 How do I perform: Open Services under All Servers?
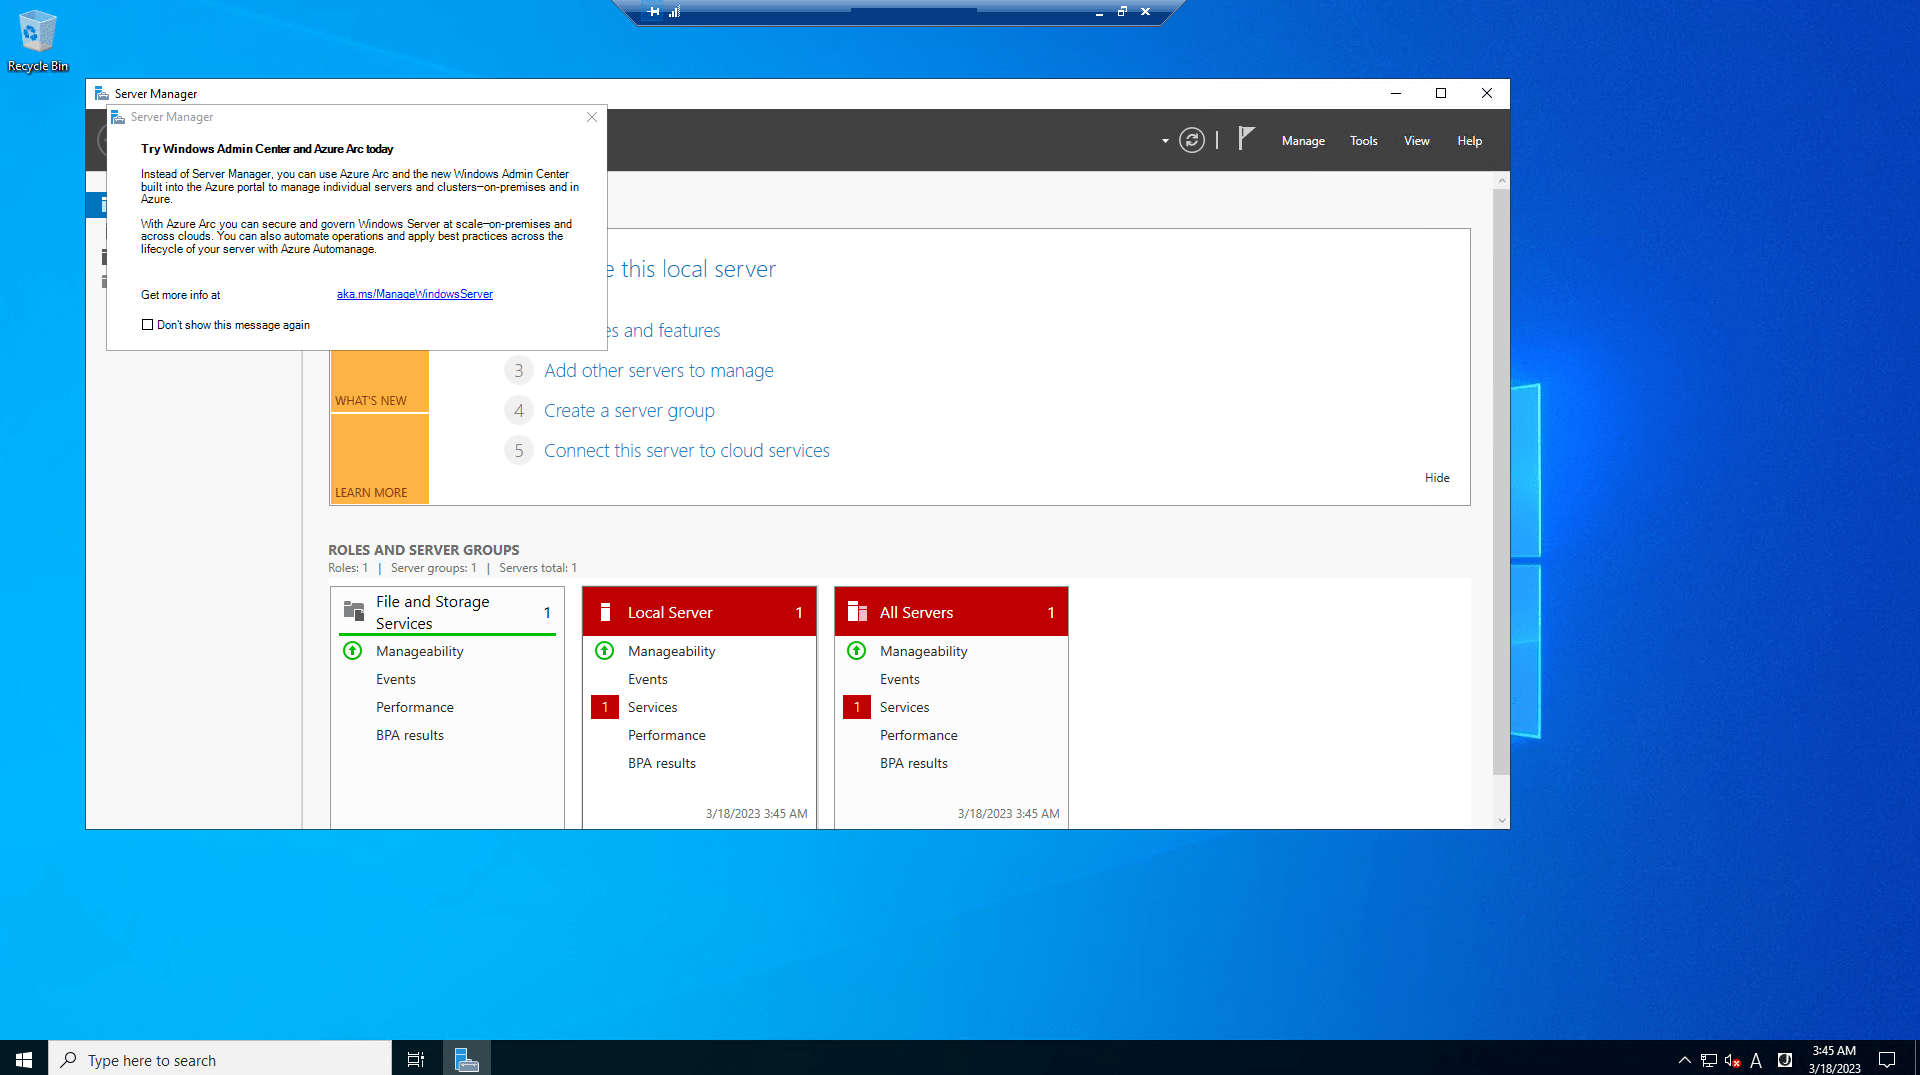(x=904, y=707)
